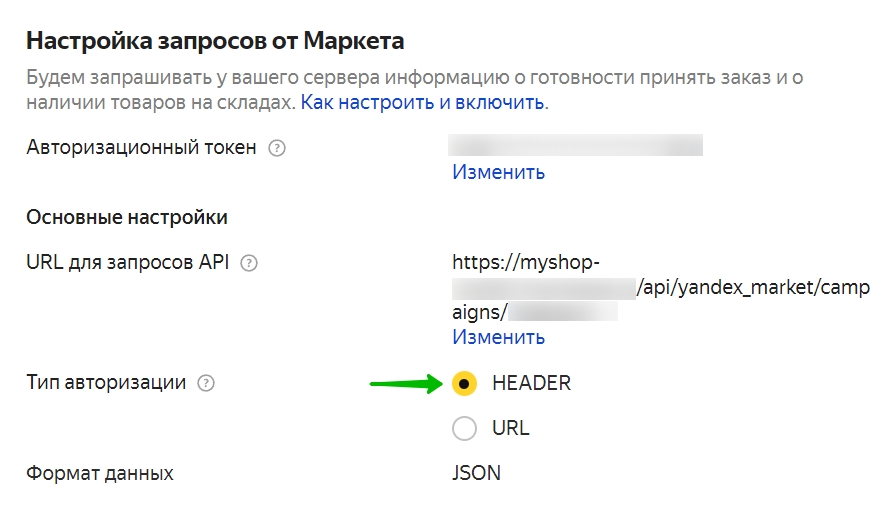Click Изменить under the authorization token

[498, 172]
